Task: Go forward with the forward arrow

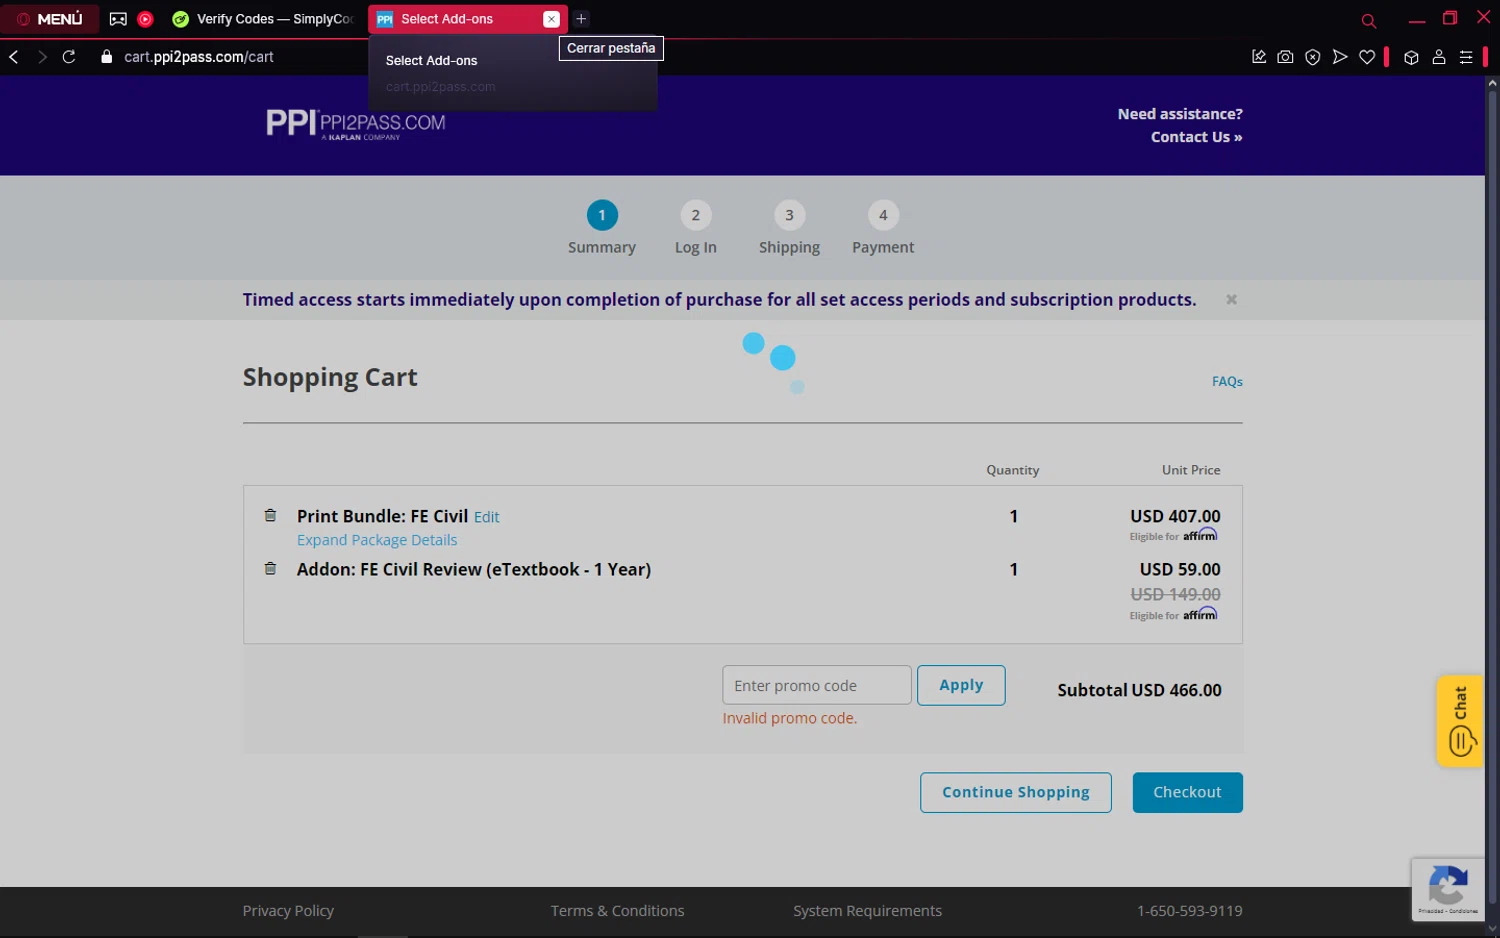Action: point(42,57)
